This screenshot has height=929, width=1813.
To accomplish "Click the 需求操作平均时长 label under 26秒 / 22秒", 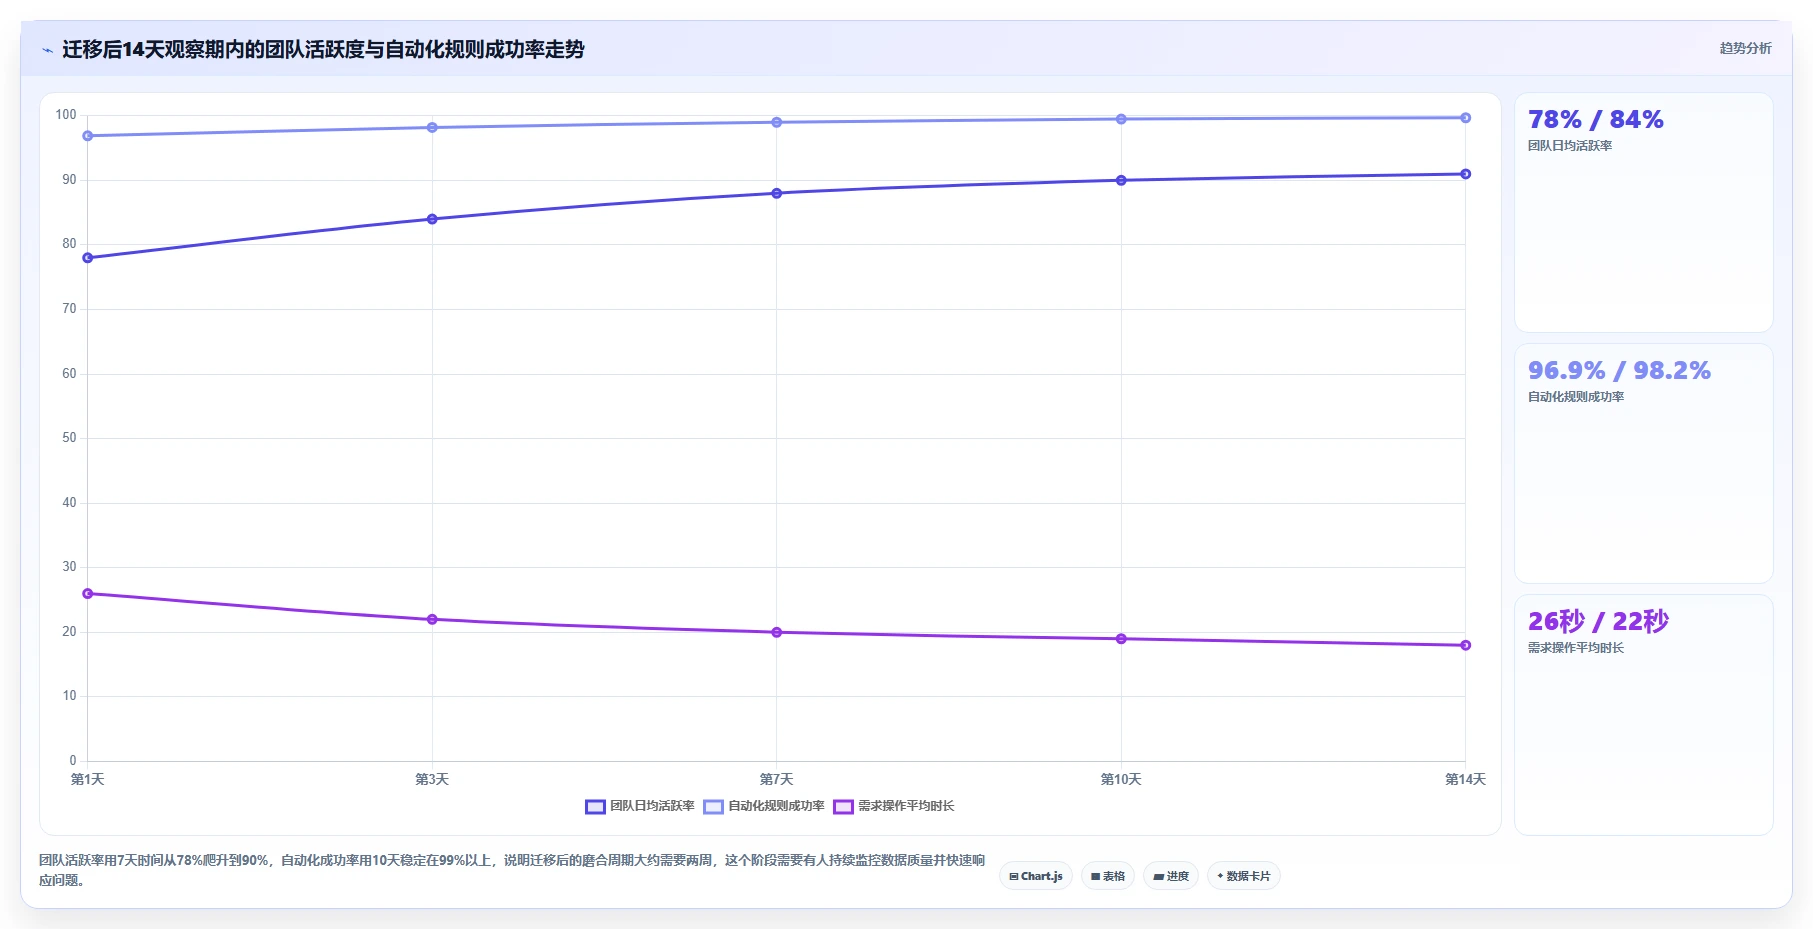I will [1576, 648].
